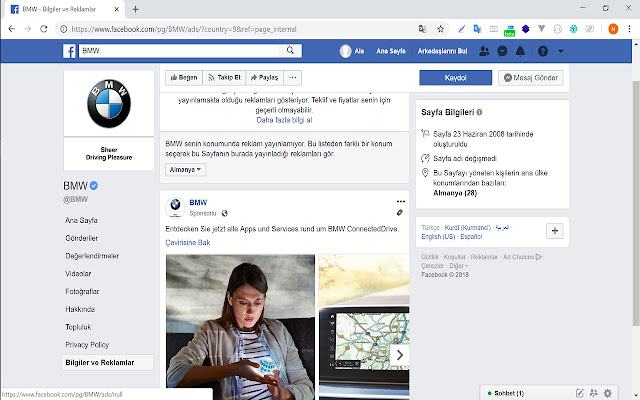Open help question mark icon

pyautogui.click(x=542, y=51)
